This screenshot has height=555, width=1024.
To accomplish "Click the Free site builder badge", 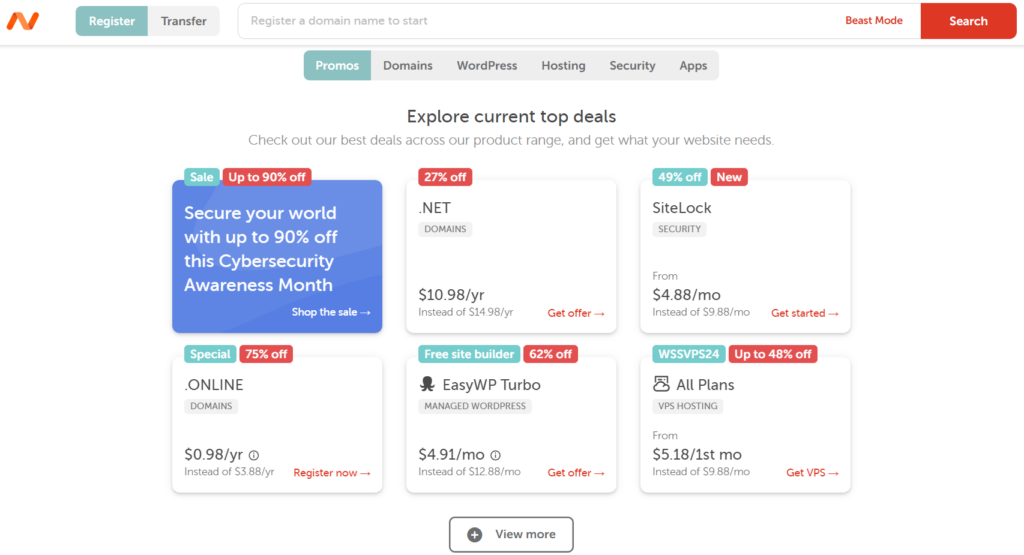I will (469, 354).
